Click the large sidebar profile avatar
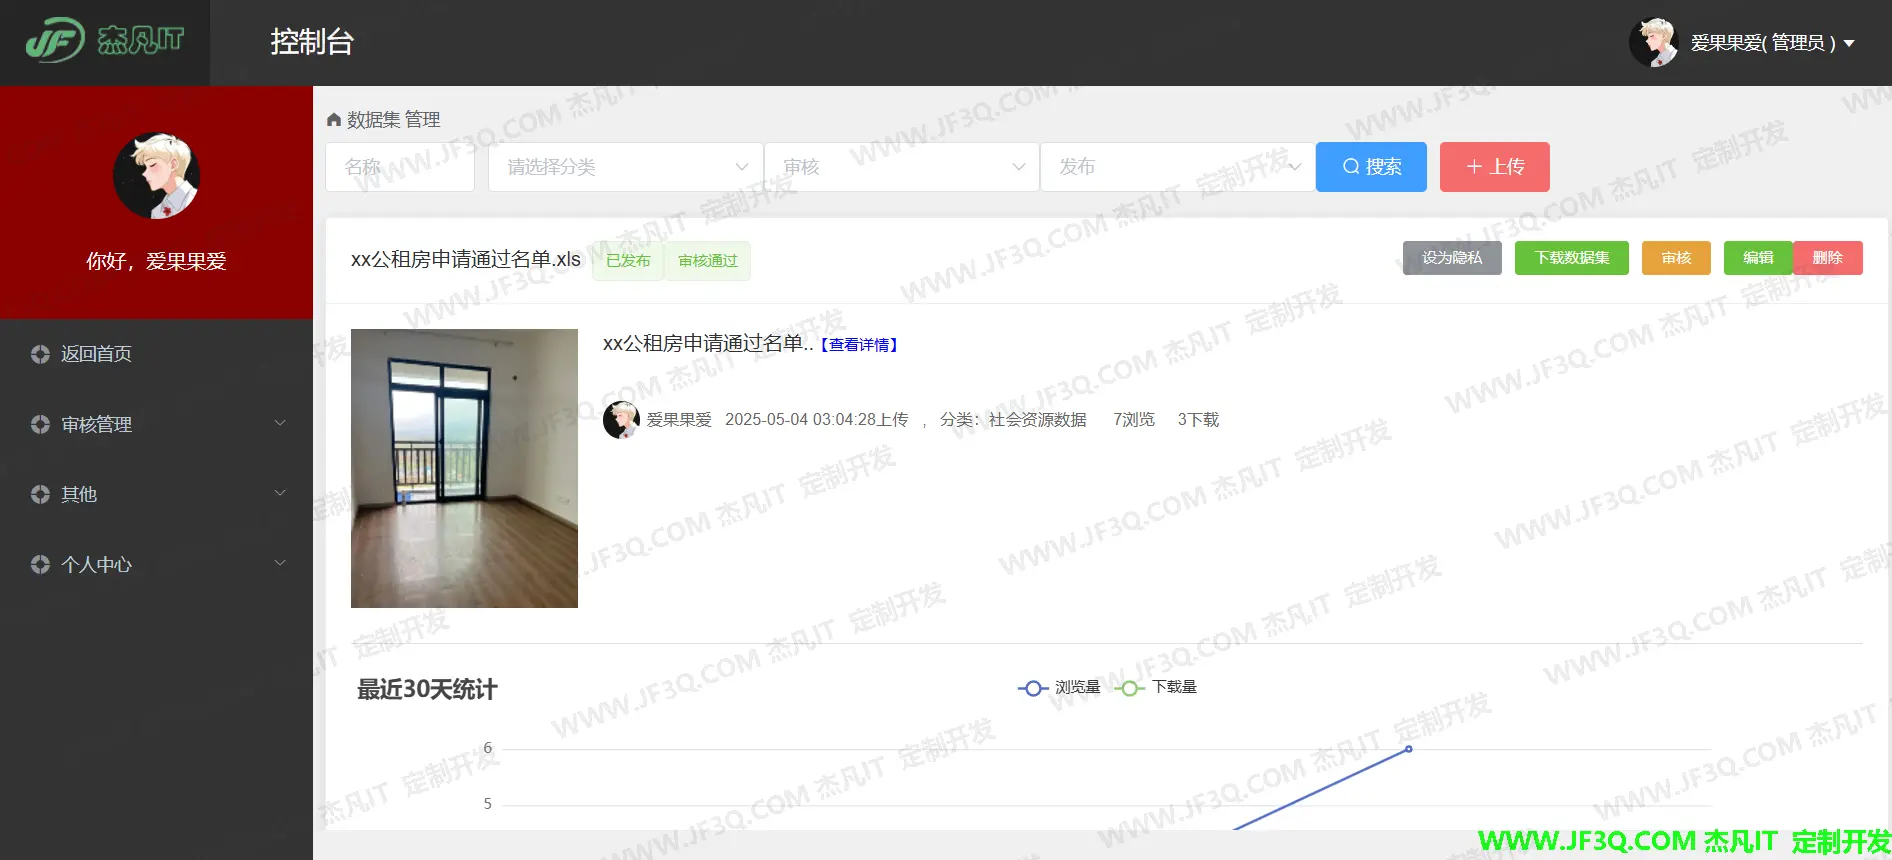Image resolution: width=1892 pixels, height=860 pixels. (x=156, y=176)
